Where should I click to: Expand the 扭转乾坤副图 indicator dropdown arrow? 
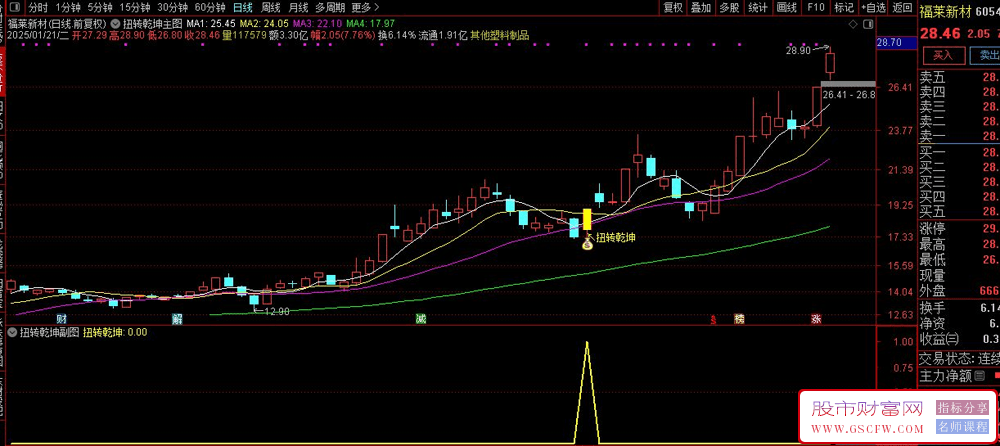pyautogui.click(x=12, y=332)
